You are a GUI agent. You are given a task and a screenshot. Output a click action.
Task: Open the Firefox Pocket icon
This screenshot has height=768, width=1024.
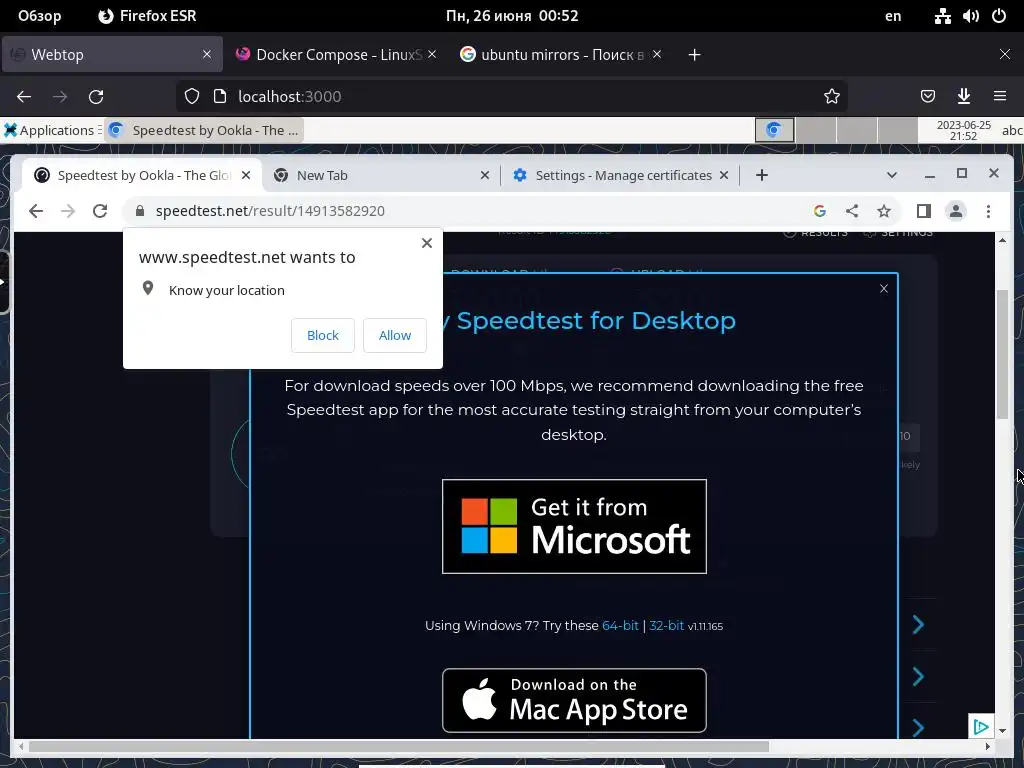tap(927, 97)
